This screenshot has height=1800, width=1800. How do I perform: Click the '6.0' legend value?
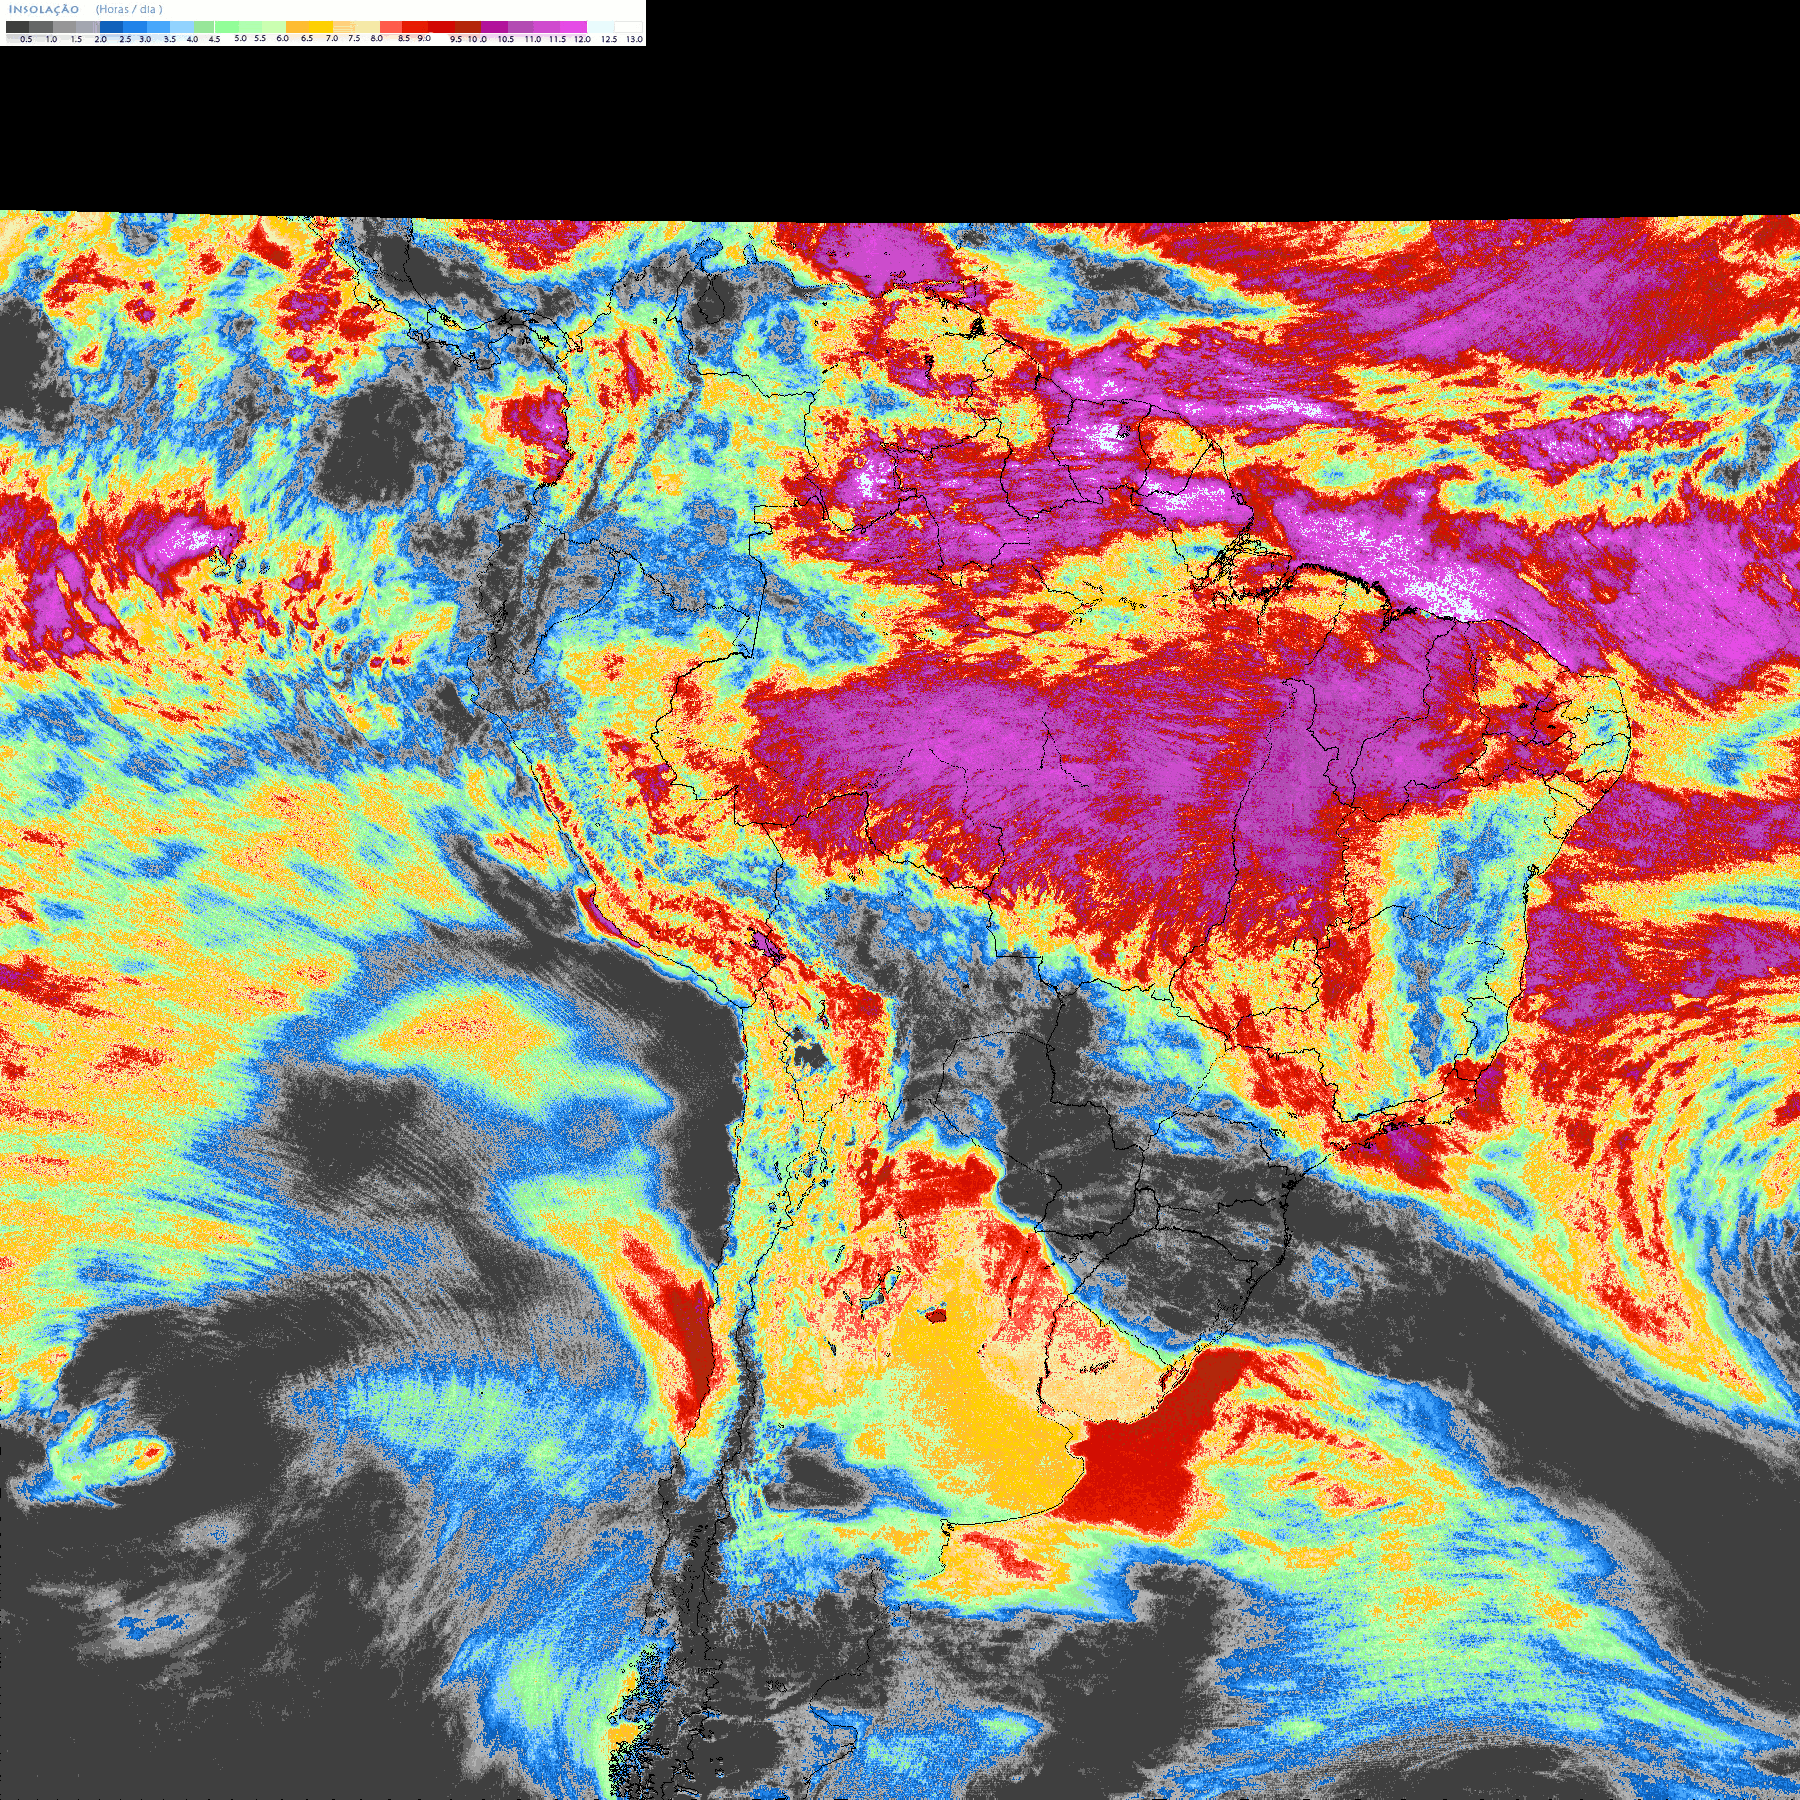click(x=283, y=38)
